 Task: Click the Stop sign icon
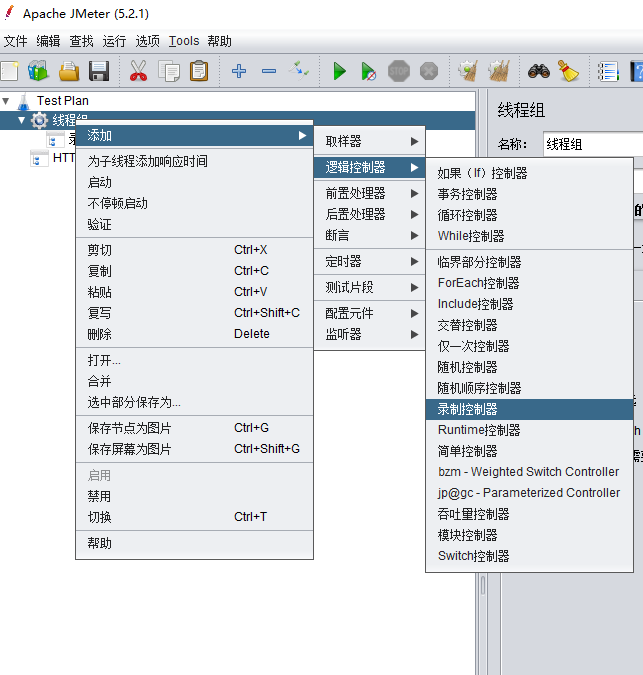(x=399, y=71)
